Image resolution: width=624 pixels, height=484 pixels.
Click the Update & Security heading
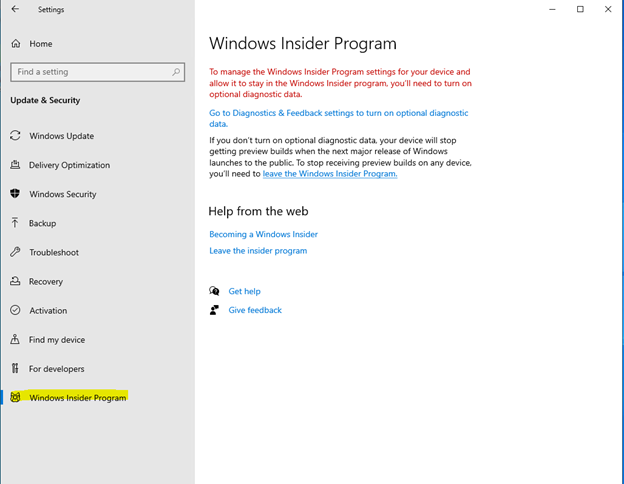coord(45,100)
